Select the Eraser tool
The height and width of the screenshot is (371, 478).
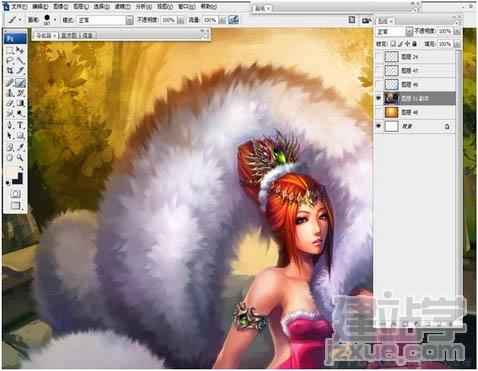click(x=10, y=103)
